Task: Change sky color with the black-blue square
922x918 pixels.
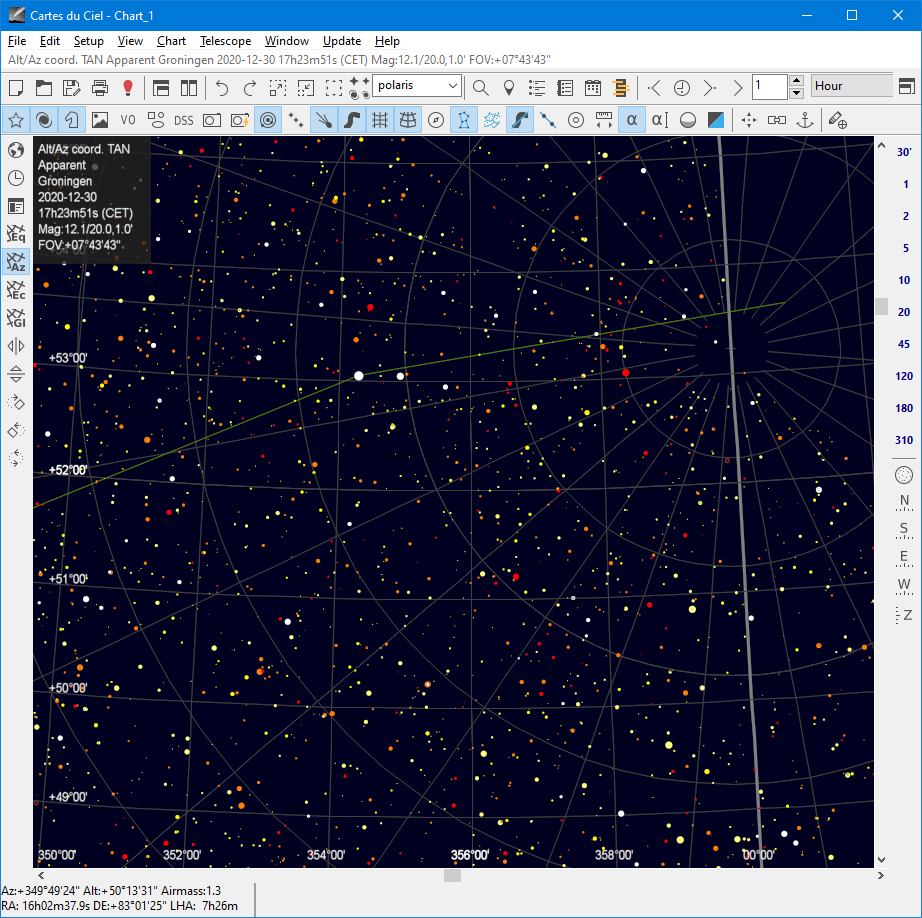Action: click(x=716, y=121)
